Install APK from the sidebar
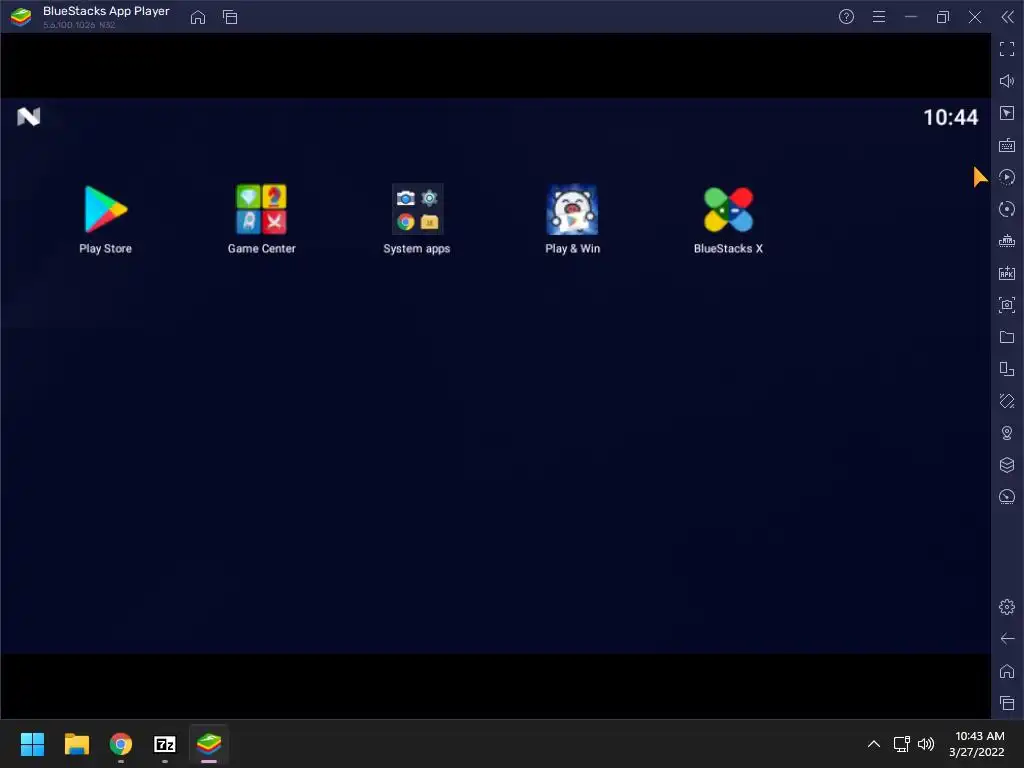The height and width of the screenshot is (768, 1024). pos(1007,273)
